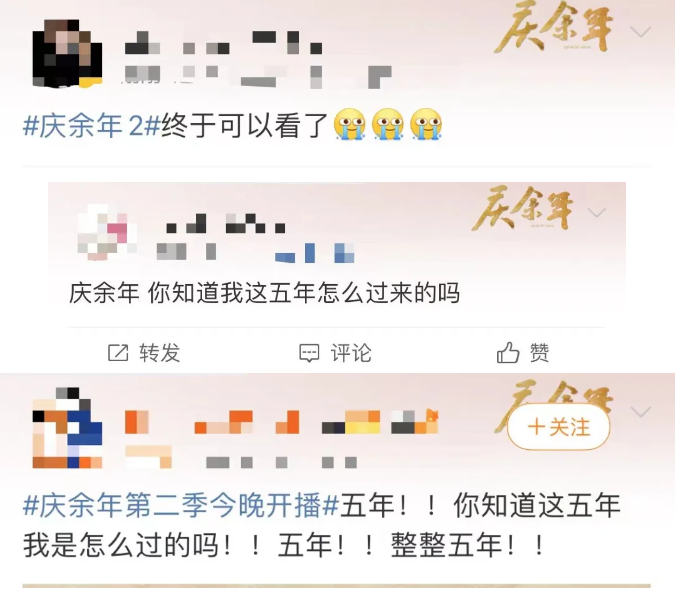Follow the third poster with 关注 button
The height and width of the screenshot is (590, 675).
(x=559, y=427)
